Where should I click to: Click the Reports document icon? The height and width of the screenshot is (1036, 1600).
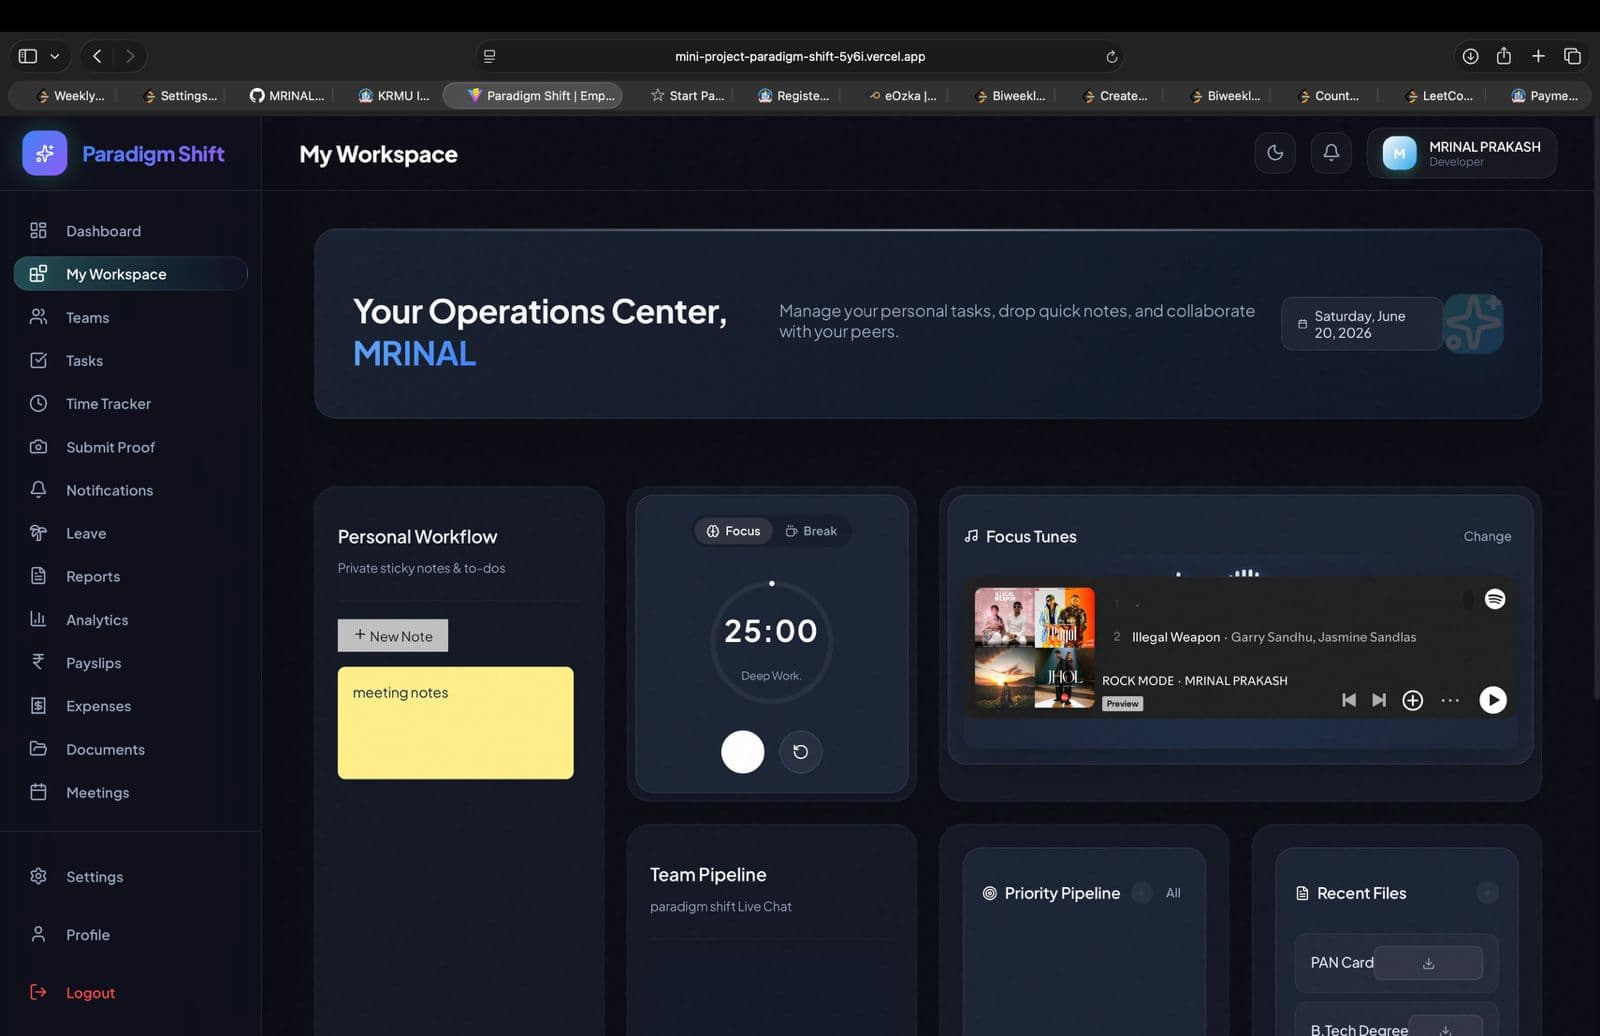click(x=38, y=576)
